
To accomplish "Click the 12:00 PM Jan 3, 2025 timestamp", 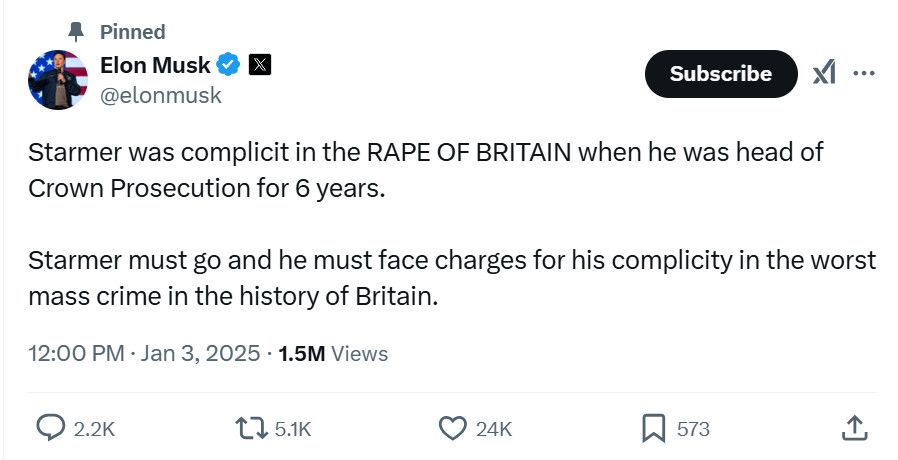I will click(144, 353).
